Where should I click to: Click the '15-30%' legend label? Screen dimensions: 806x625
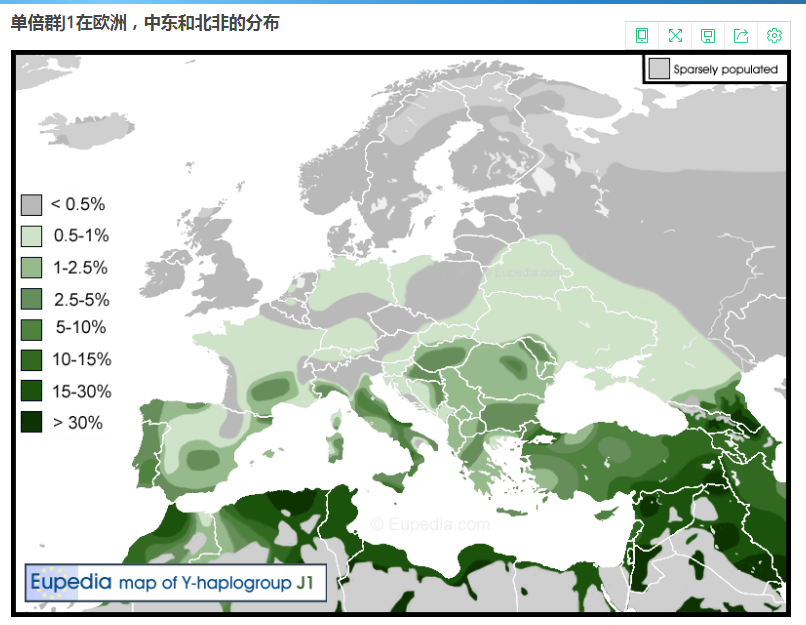click(x=82, y=391)
